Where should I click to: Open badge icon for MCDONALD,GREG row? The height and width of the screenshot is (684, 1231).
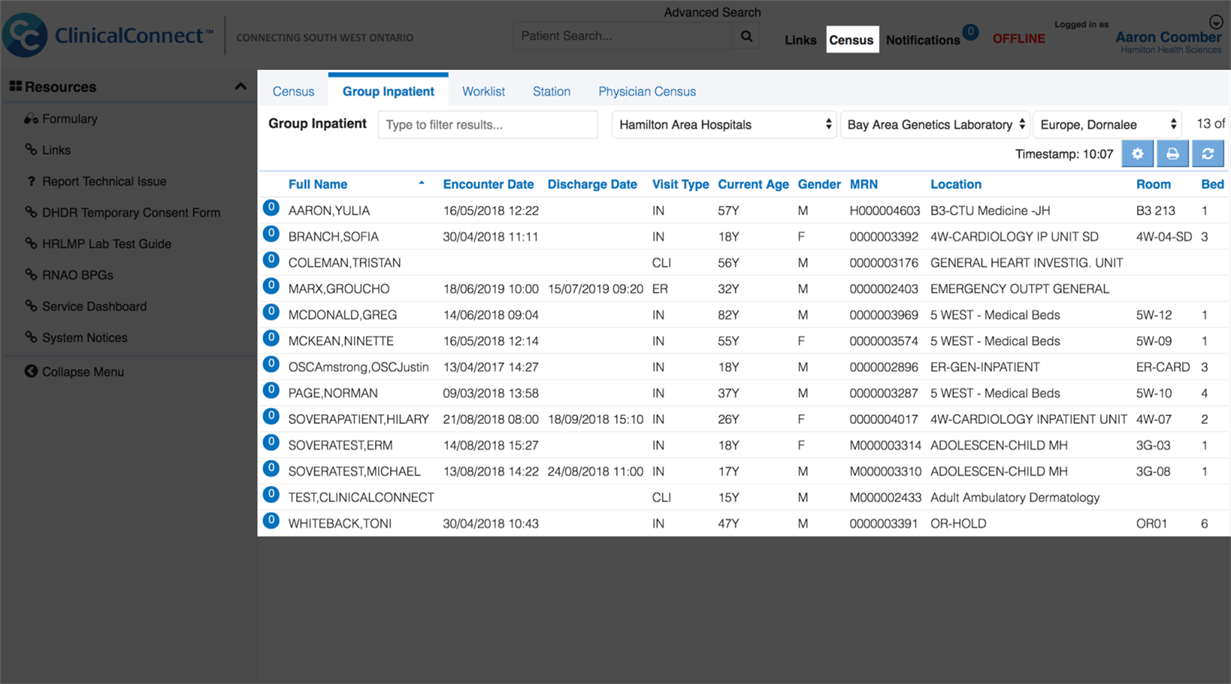pos(270,312)
